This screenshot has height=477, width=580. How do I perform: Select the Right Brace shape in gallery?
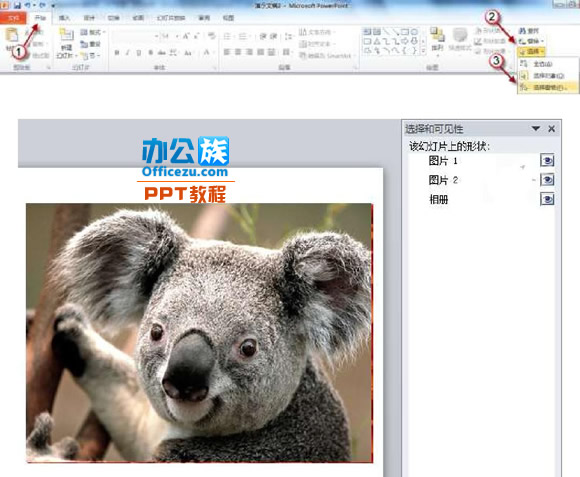(415, 50)
